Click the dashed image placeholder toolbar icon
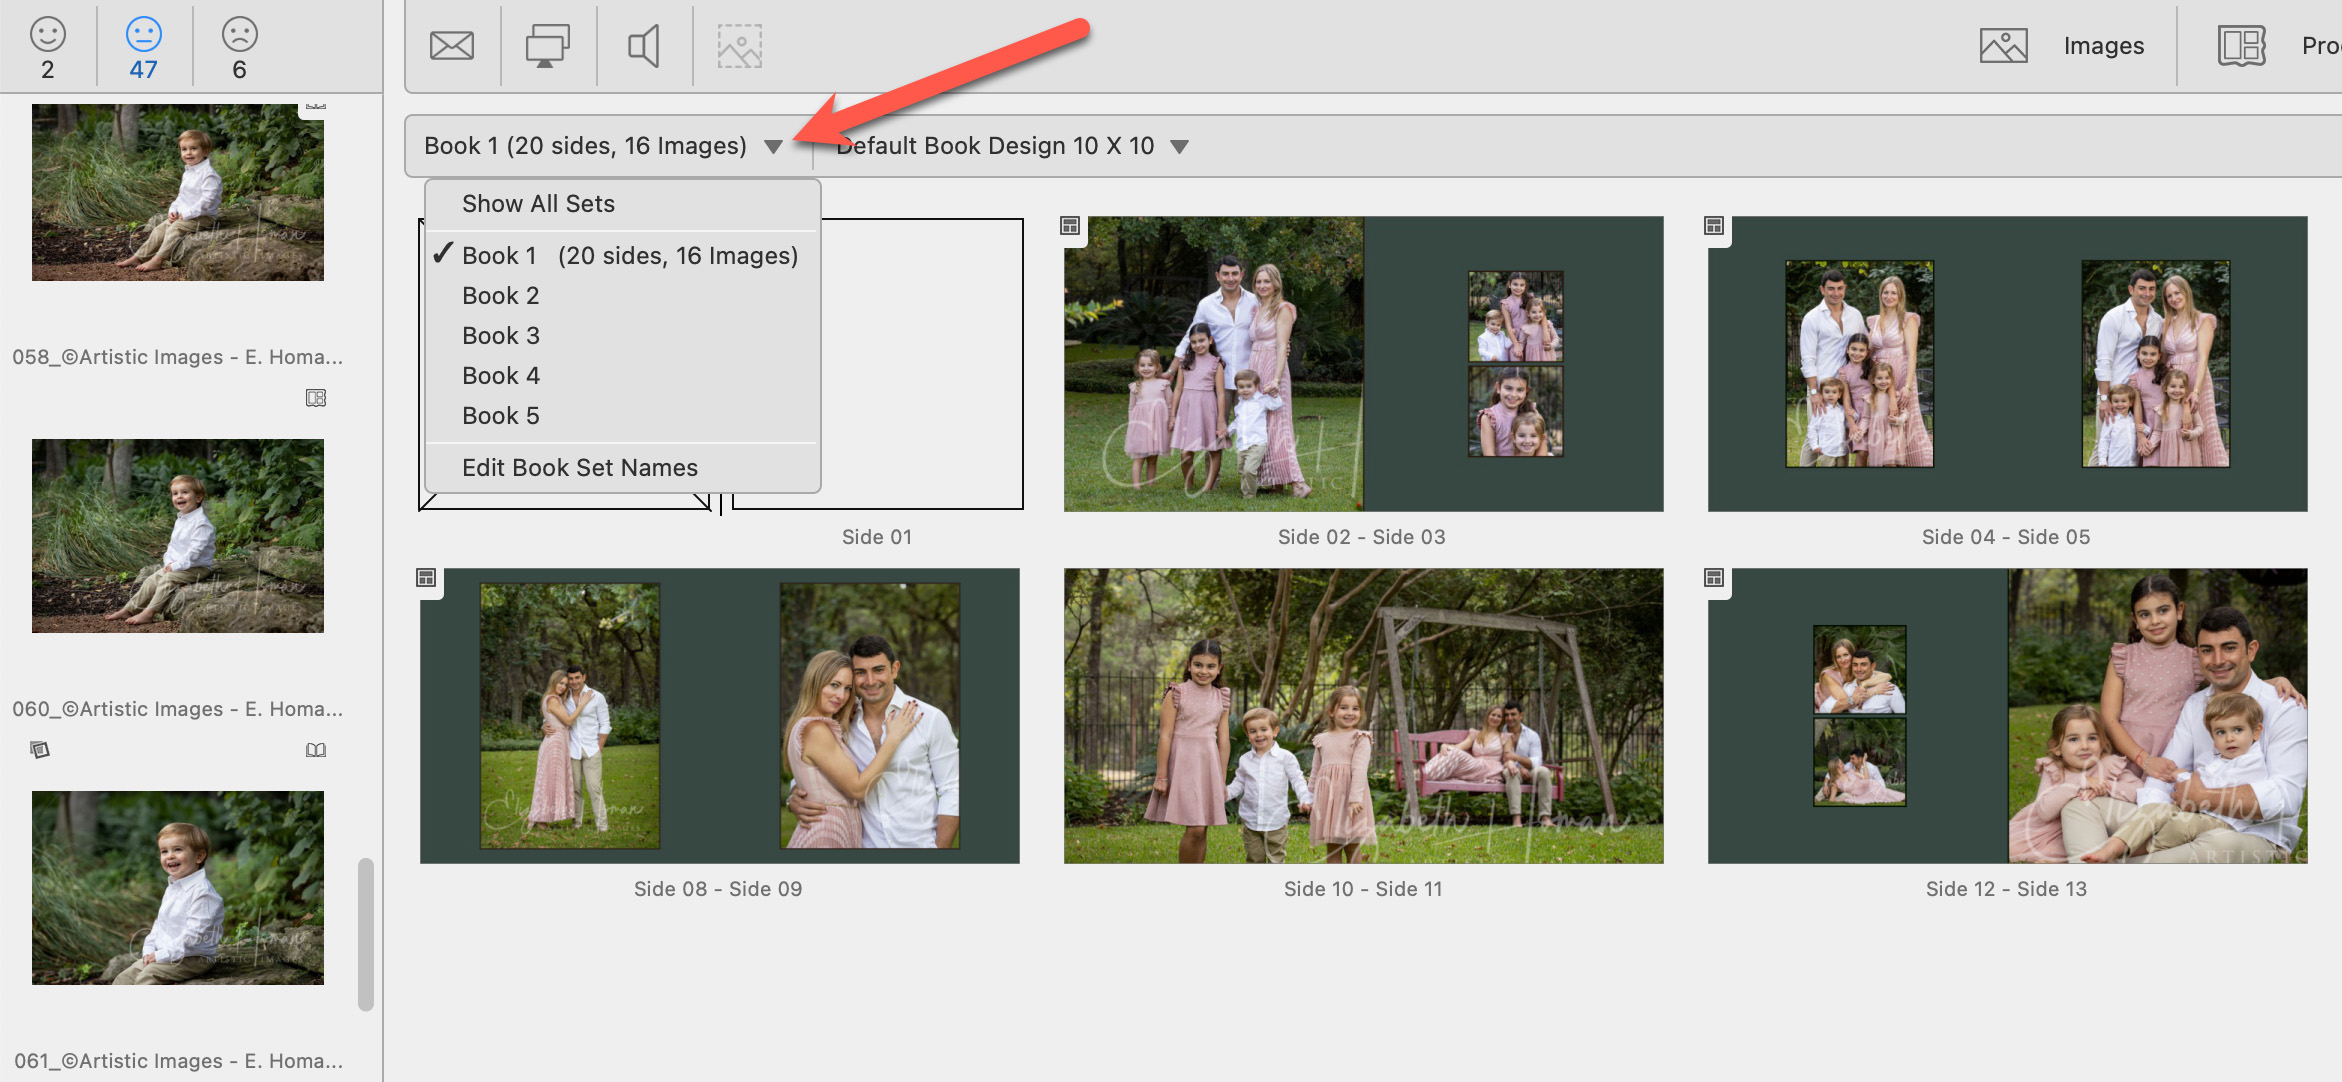Viewport: 2342px width, 1082px height. 740,46
